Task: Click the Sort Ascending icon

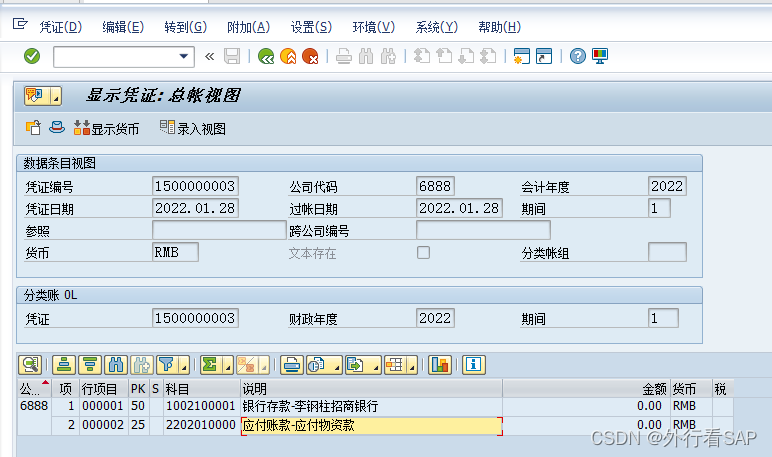Action: point(64,365)
